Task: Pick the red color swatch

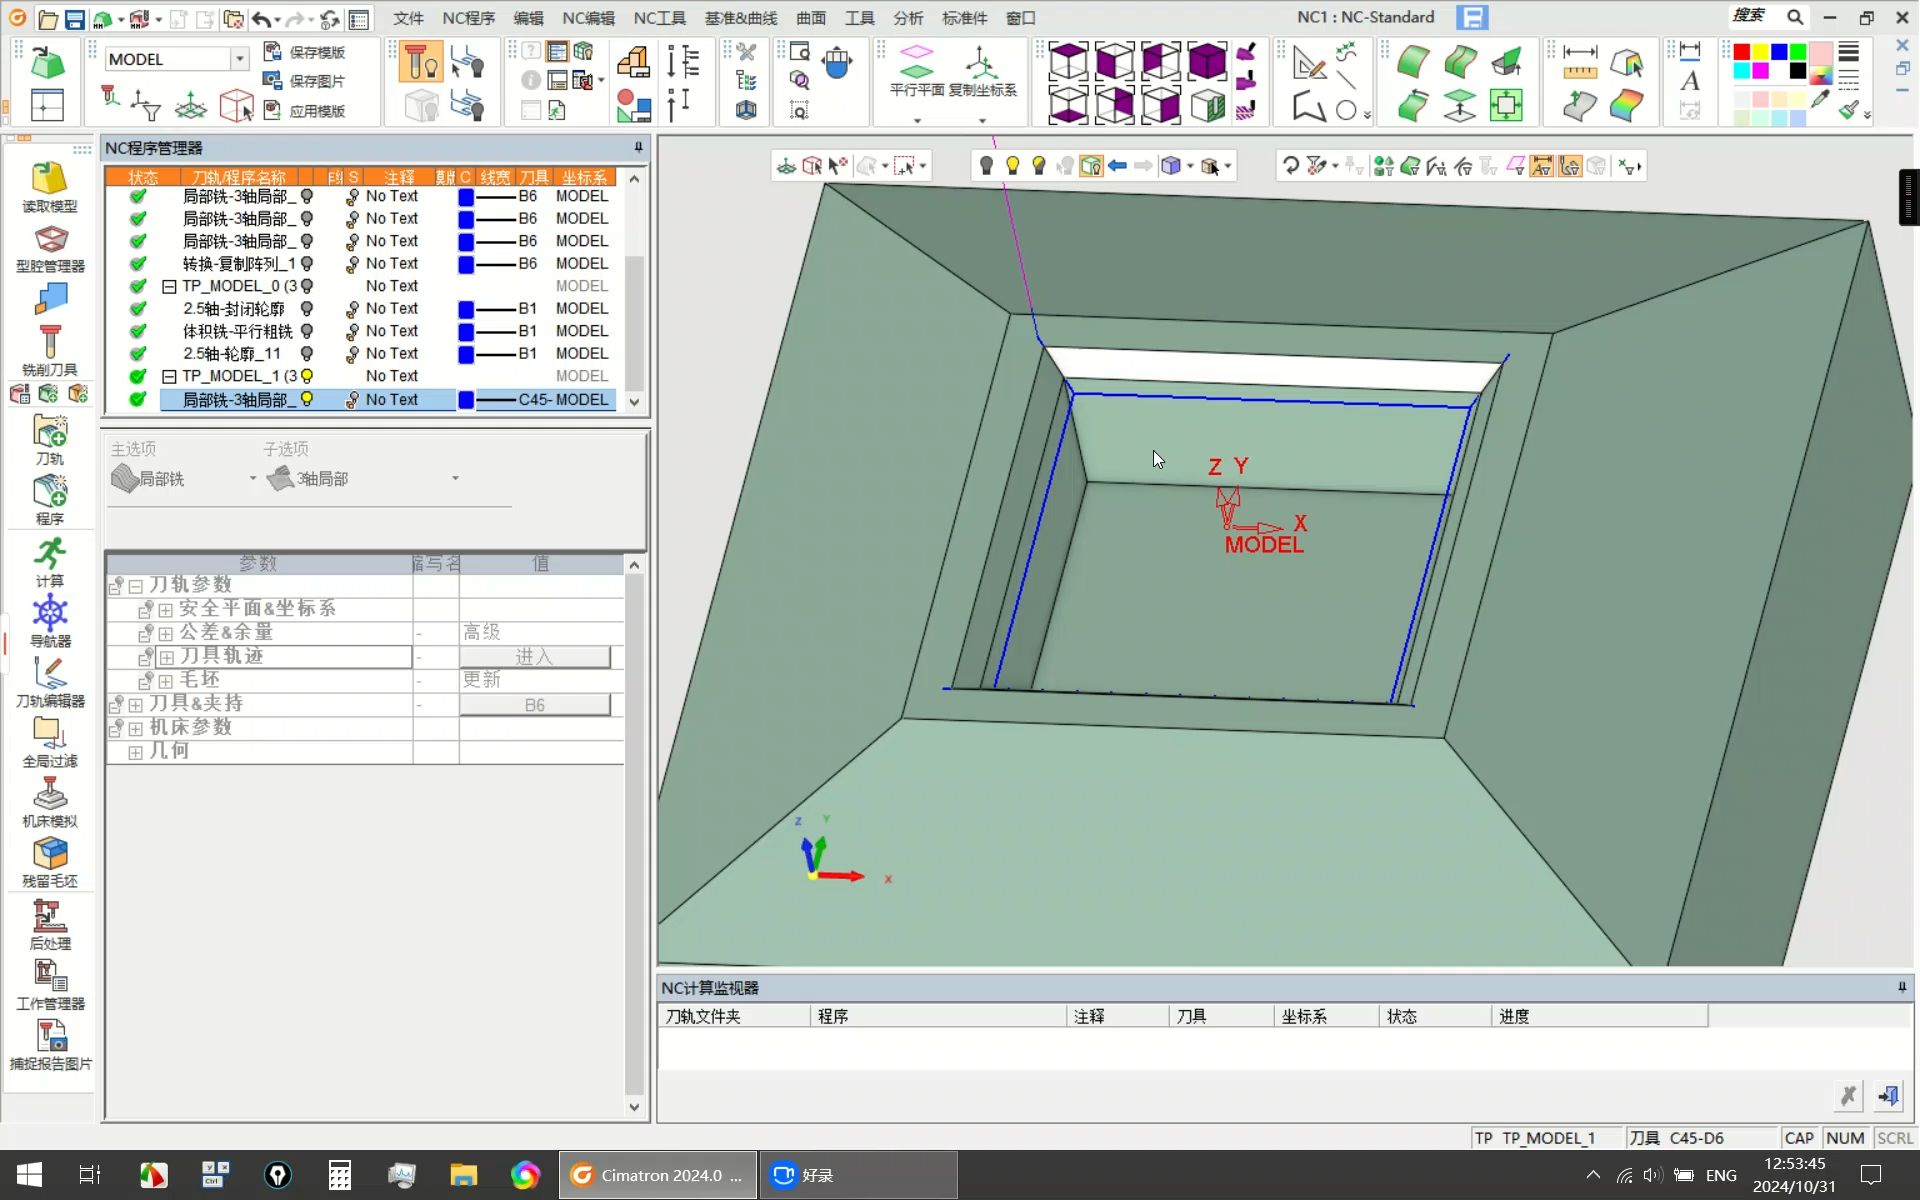Action: 1741,52
